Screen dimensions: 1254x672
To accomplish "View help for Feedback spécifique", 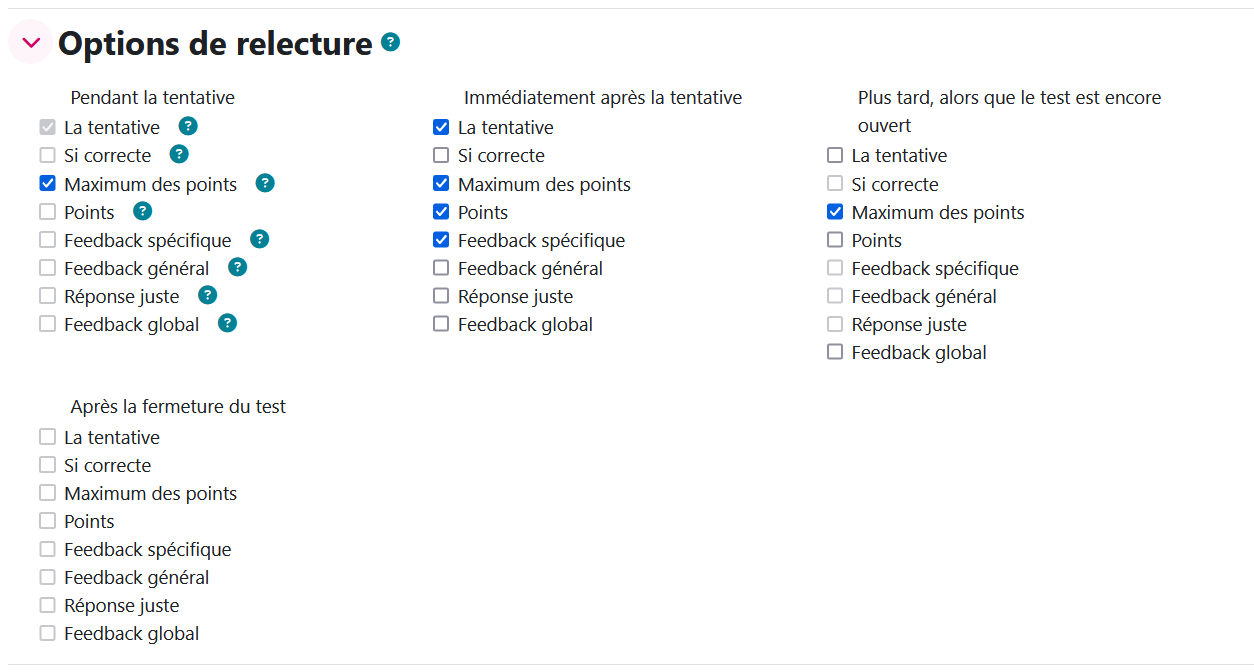I will coord(259,239).
